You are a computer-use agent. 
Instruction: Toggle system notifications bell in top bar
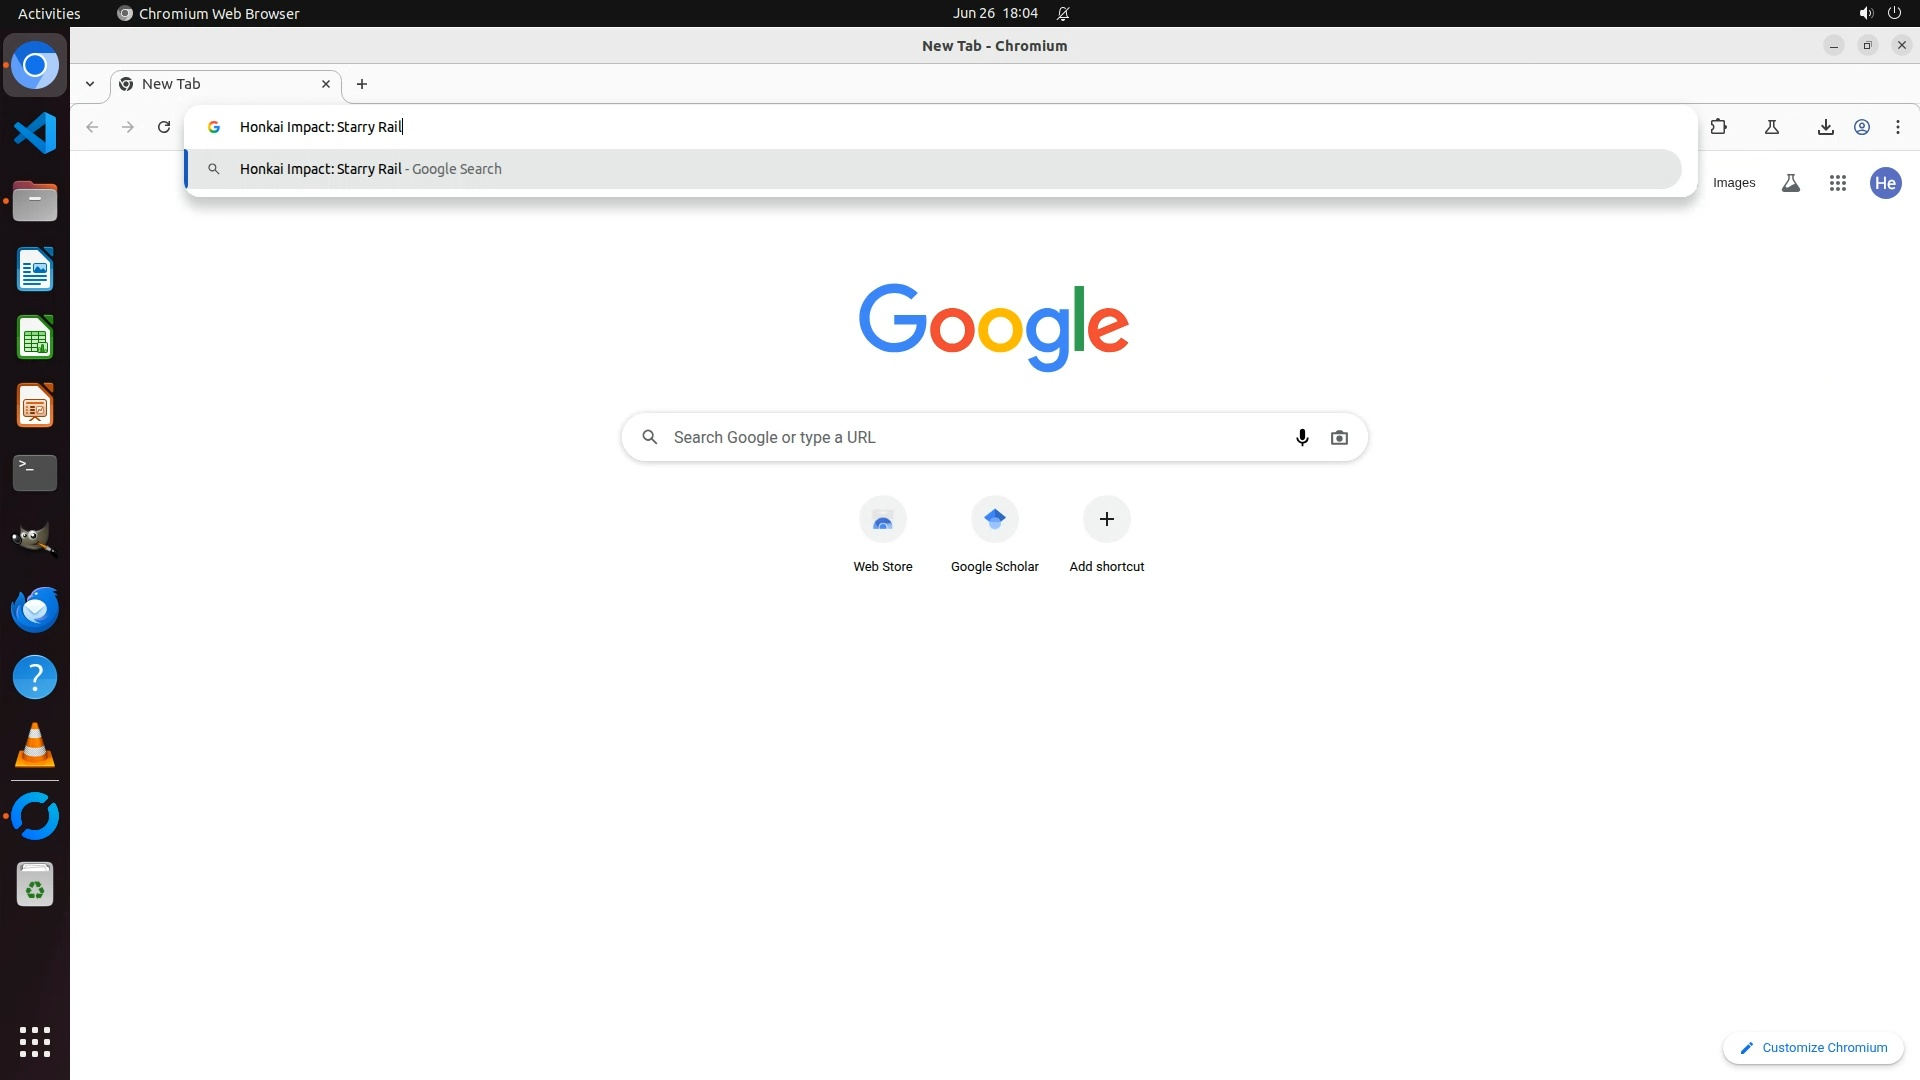1063,13
